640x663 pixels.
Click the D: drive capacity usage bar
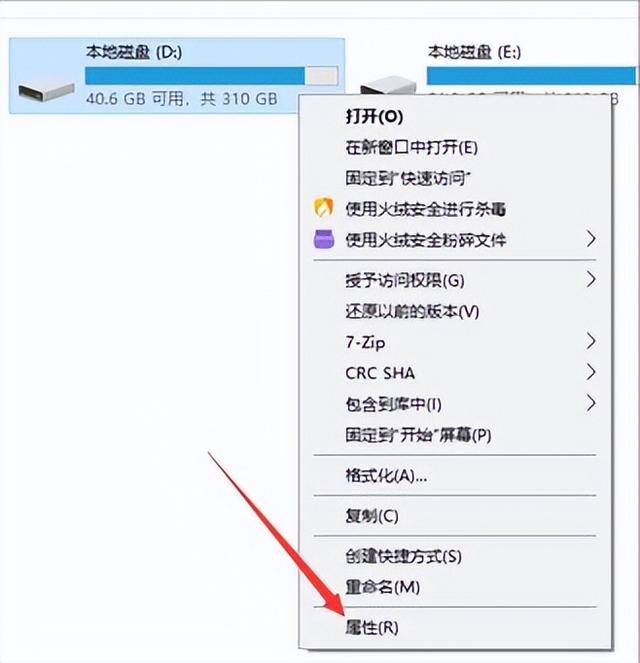[211, 76]
